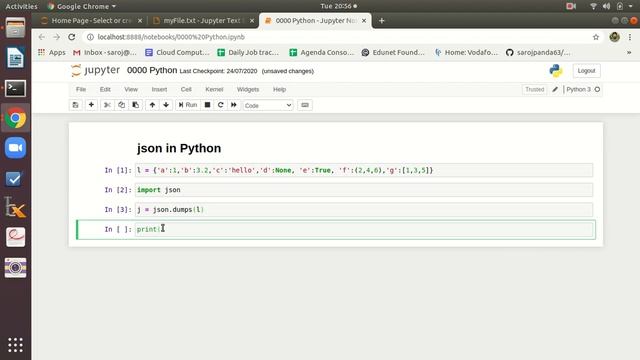Screen dimensions: 640x360
Task: Reload the page with the refresh icon
Action: (x=72, y=37)
